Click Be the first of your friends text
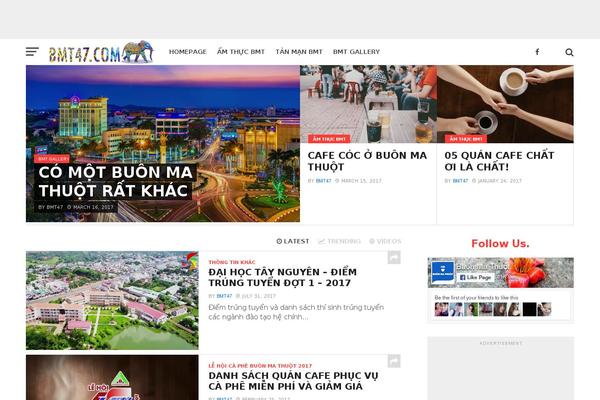The height and width of the screenshot is (400, 600). tap(476, 298)
